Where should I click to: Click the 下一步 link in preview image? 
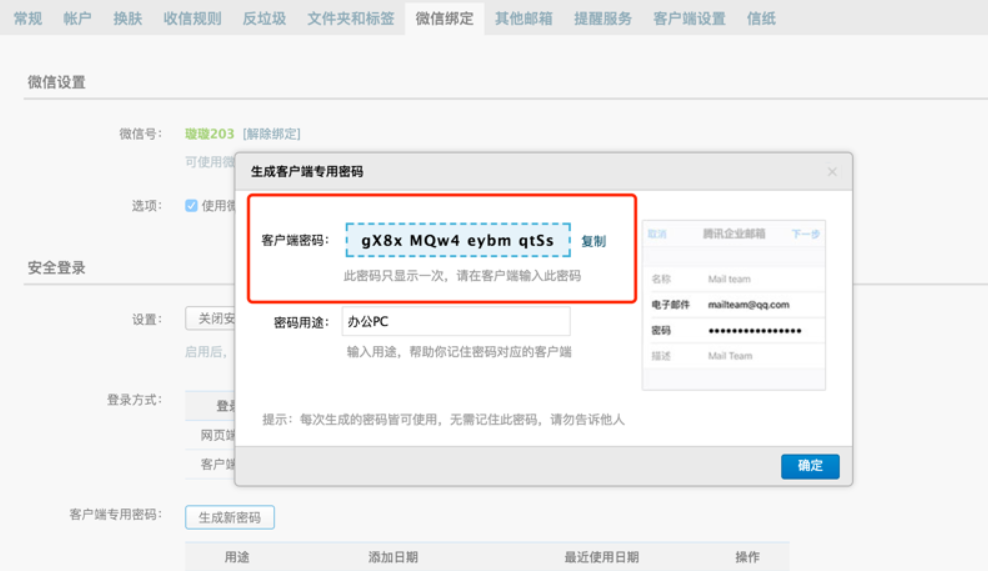point(805,234)
